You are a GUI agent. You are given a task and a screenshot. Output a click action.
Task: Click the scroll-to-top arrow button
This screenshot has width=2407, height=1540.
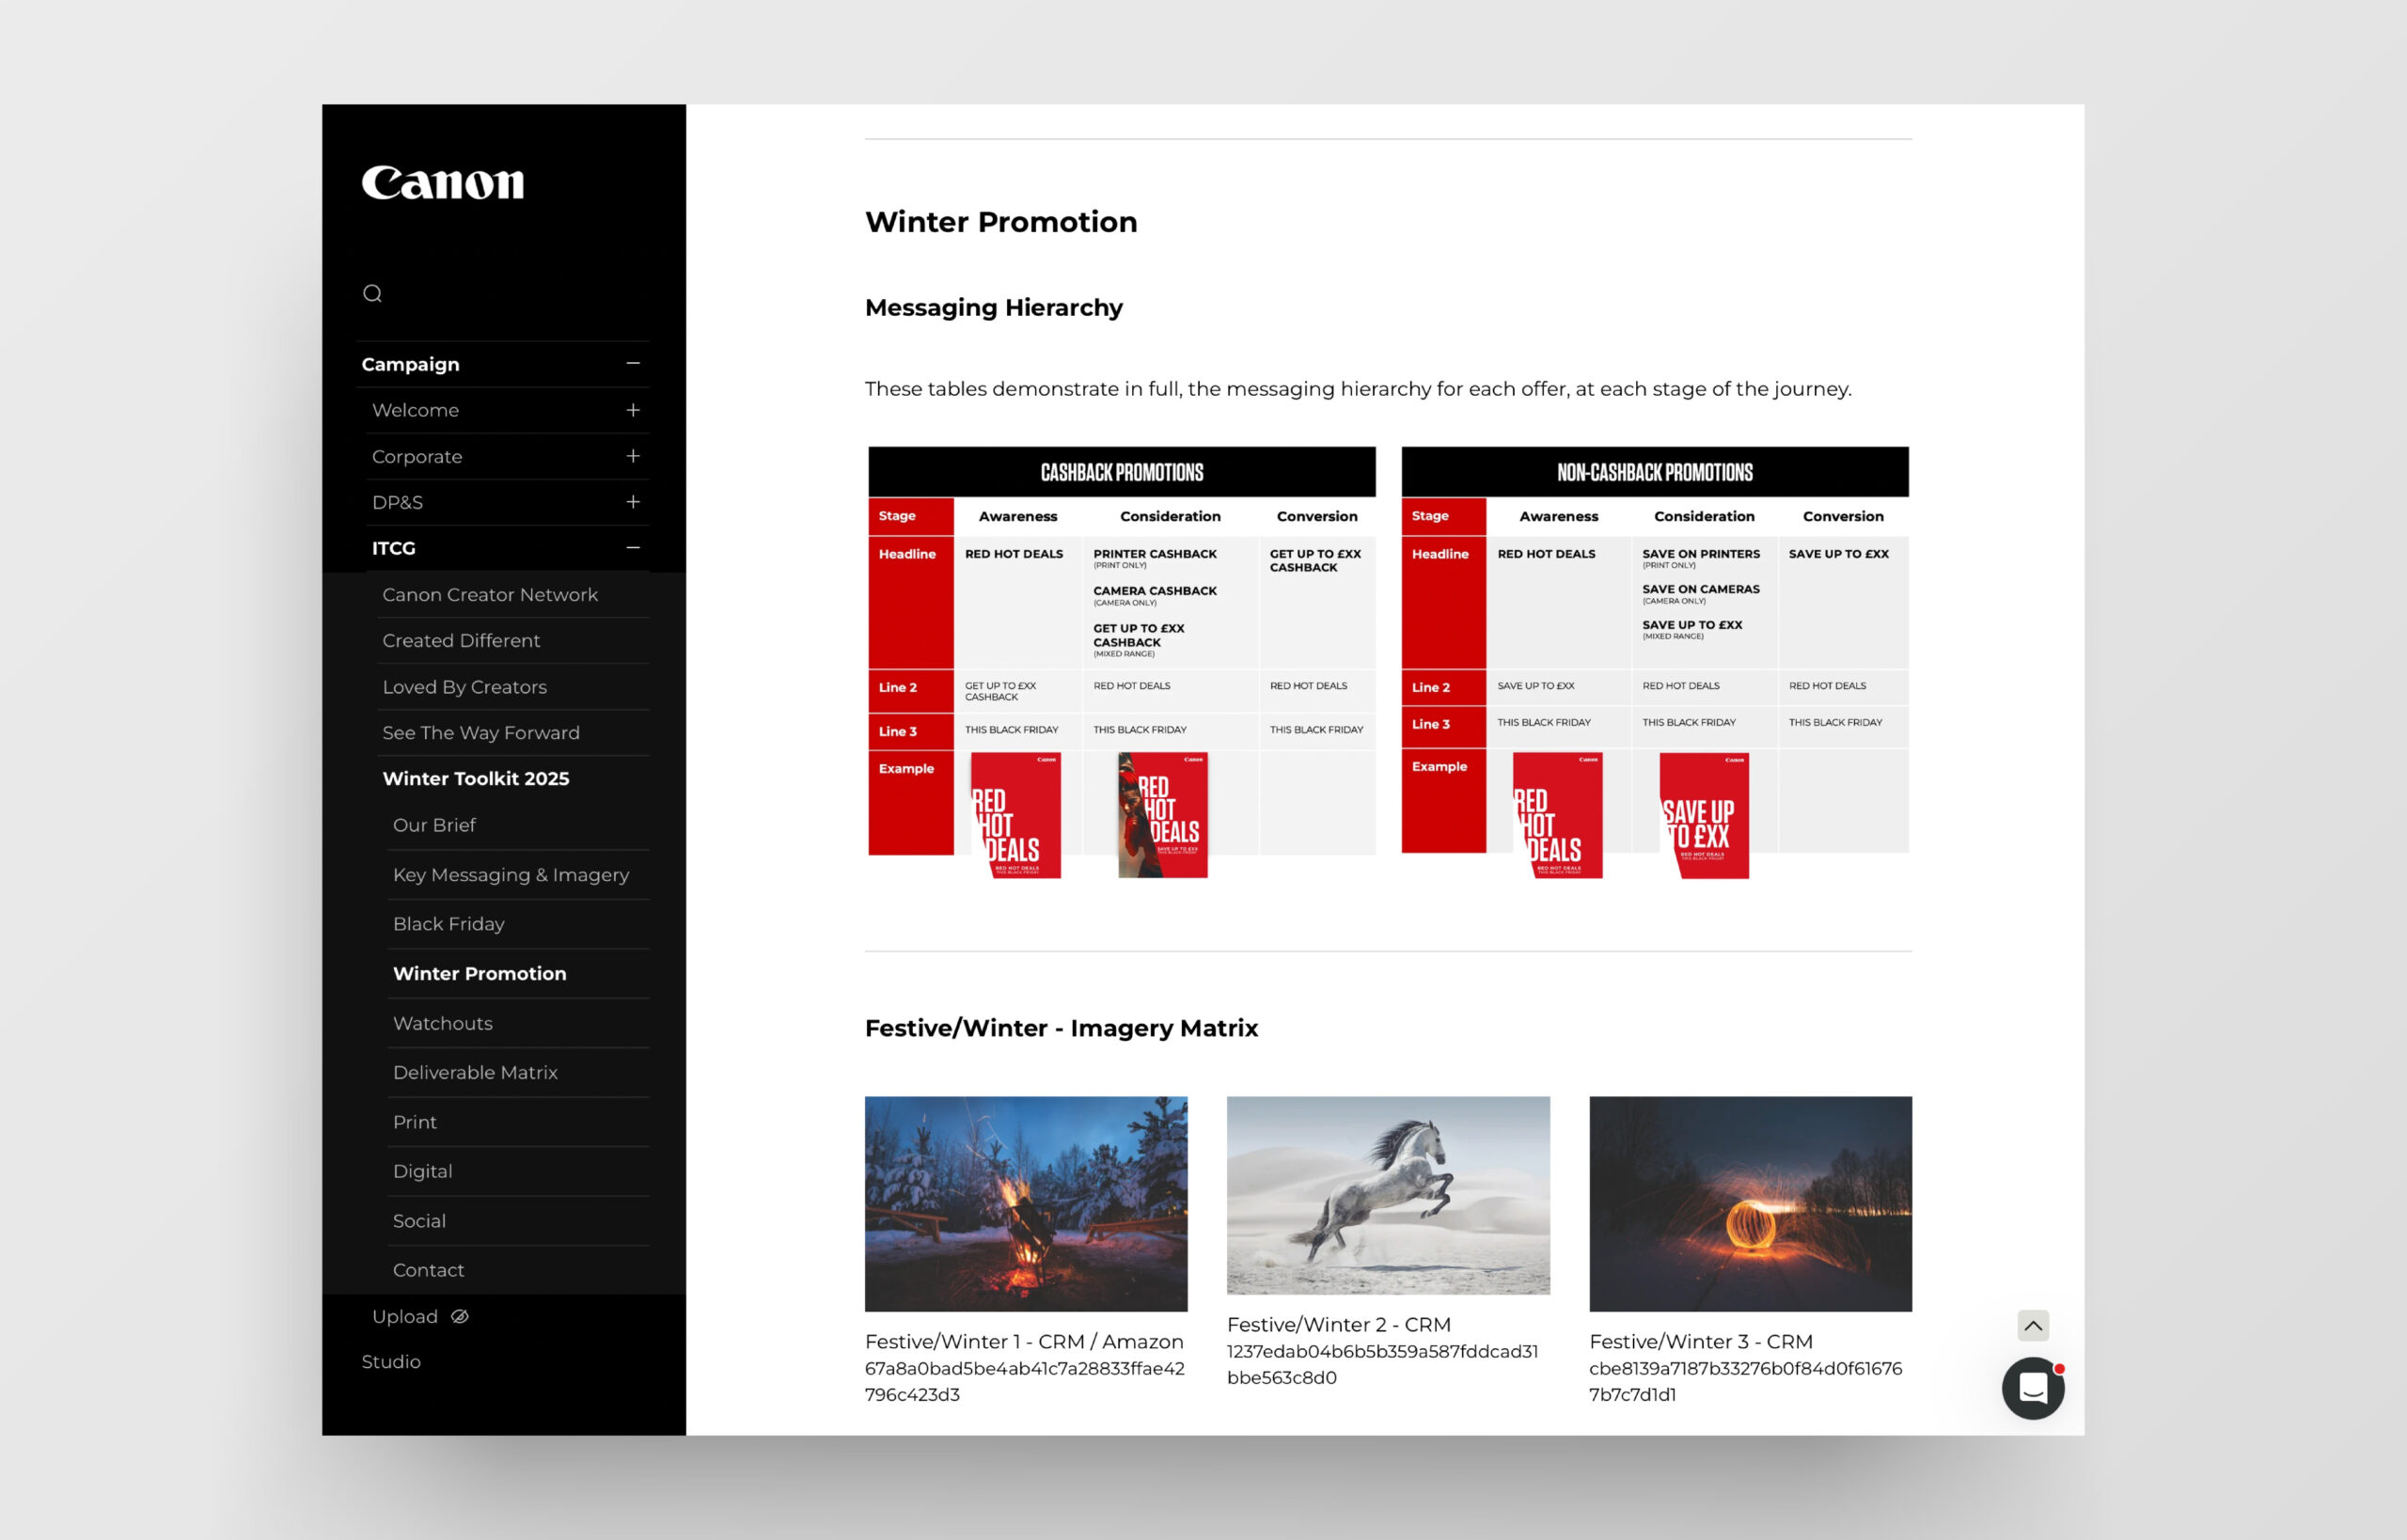pyautogui.click(x=2032, y=1325)
